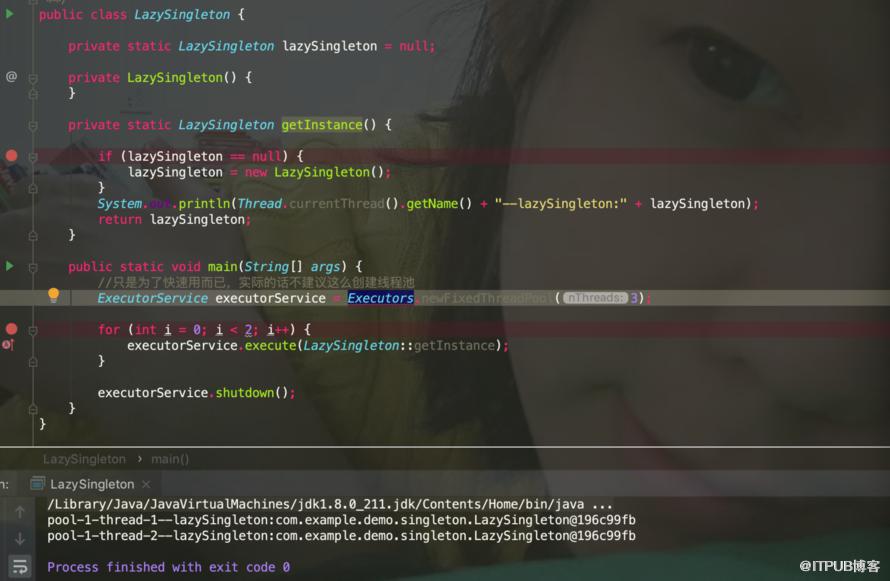890x581 pixels.
Task: Click the fold end marker below return lazySingleton
Action: pos(33,235)
